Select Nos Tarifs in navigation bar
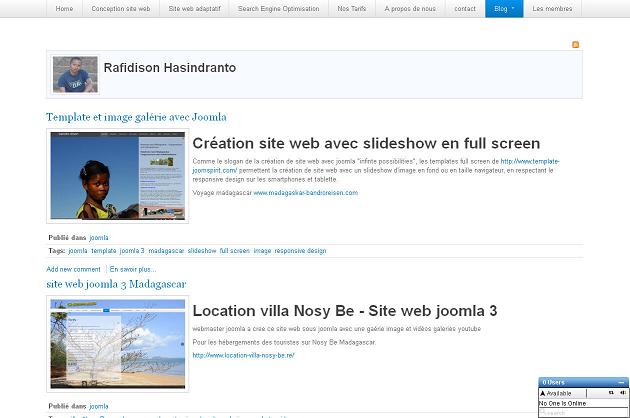This screenshot has height=418, width=630. click(351, 8)
